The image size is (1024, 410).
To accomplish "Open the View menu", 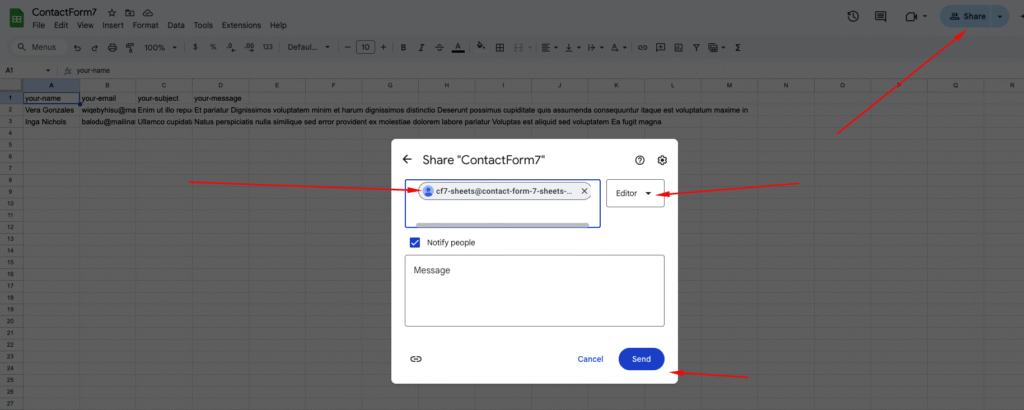I will point(85,25).
